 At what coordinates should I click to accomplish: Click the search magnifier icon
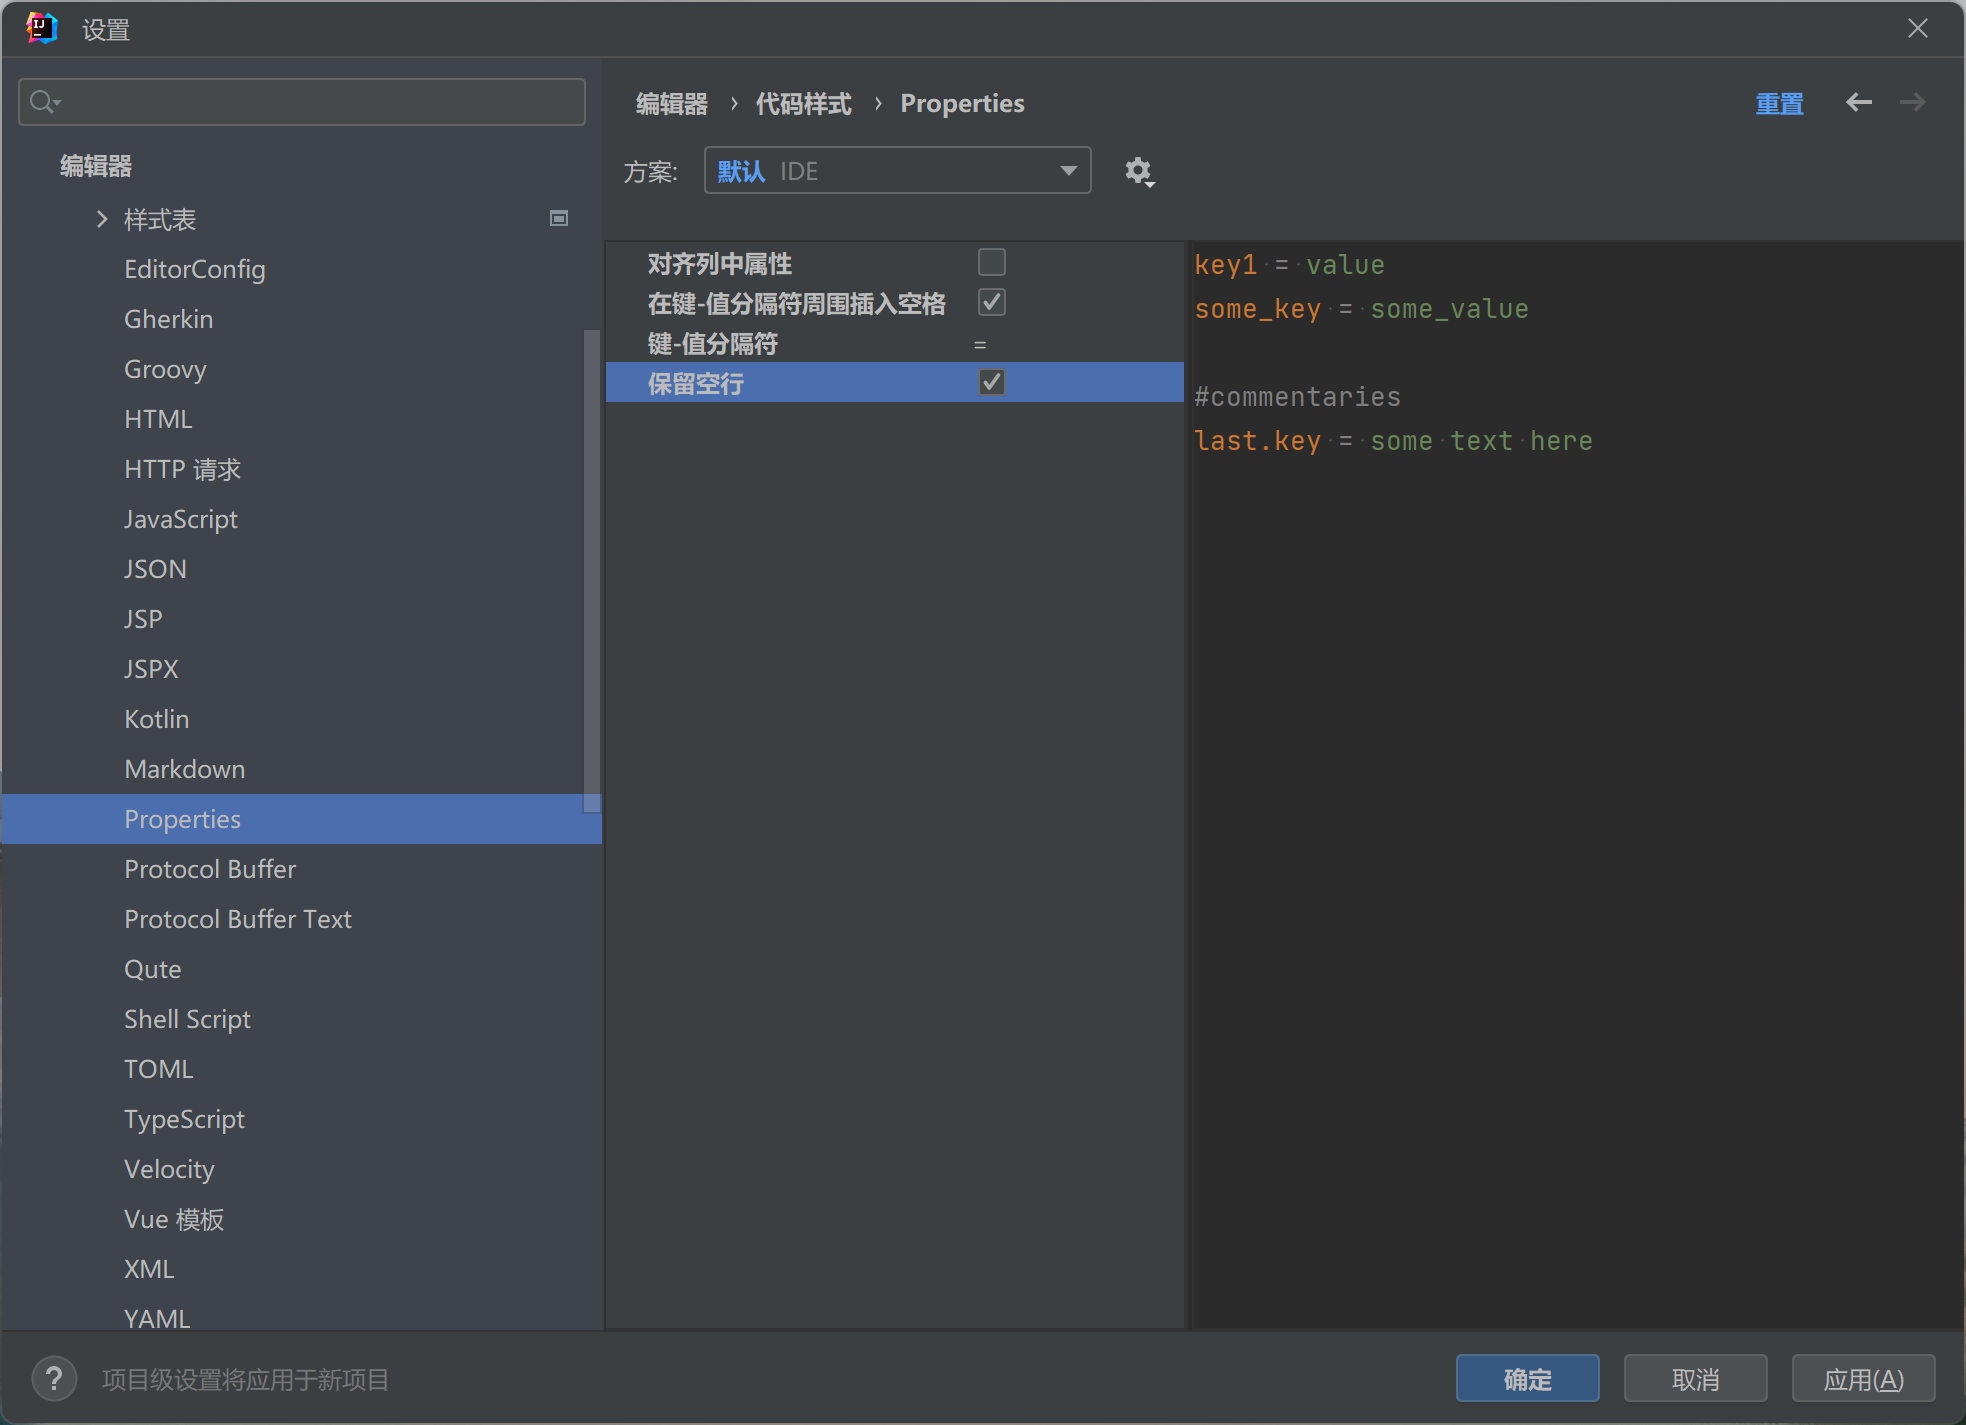(43, 102)
